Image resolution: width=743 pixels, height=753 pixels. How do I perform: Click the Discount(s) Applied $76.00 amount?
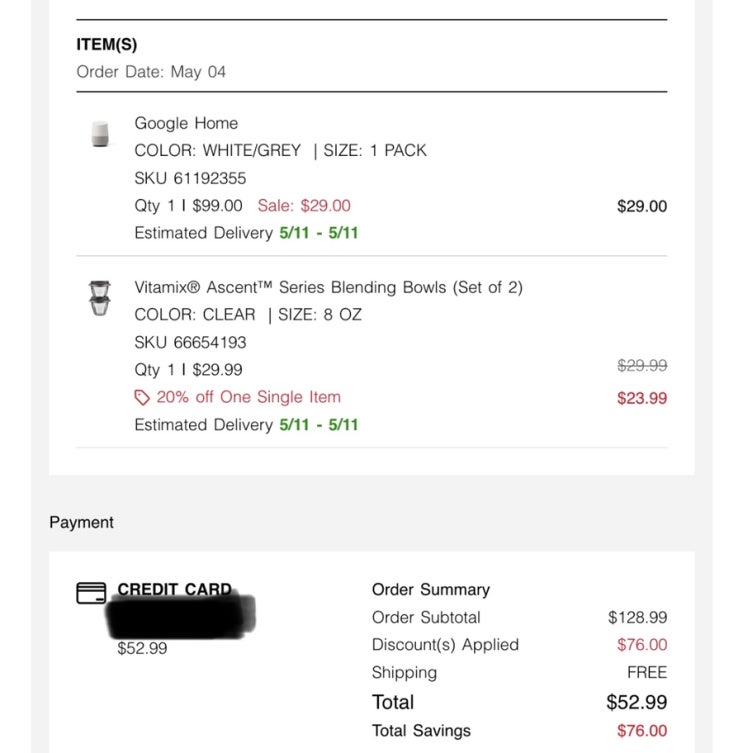pyautogui.click(x=642, y=645)
